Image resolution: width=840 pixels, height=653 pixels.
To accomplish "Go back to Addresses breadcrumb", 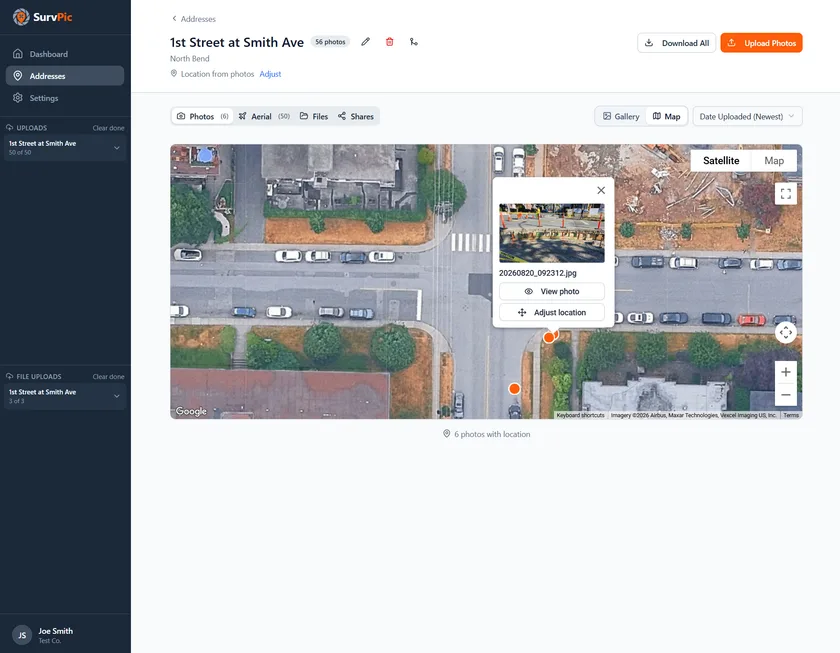I will click(193, 19).
